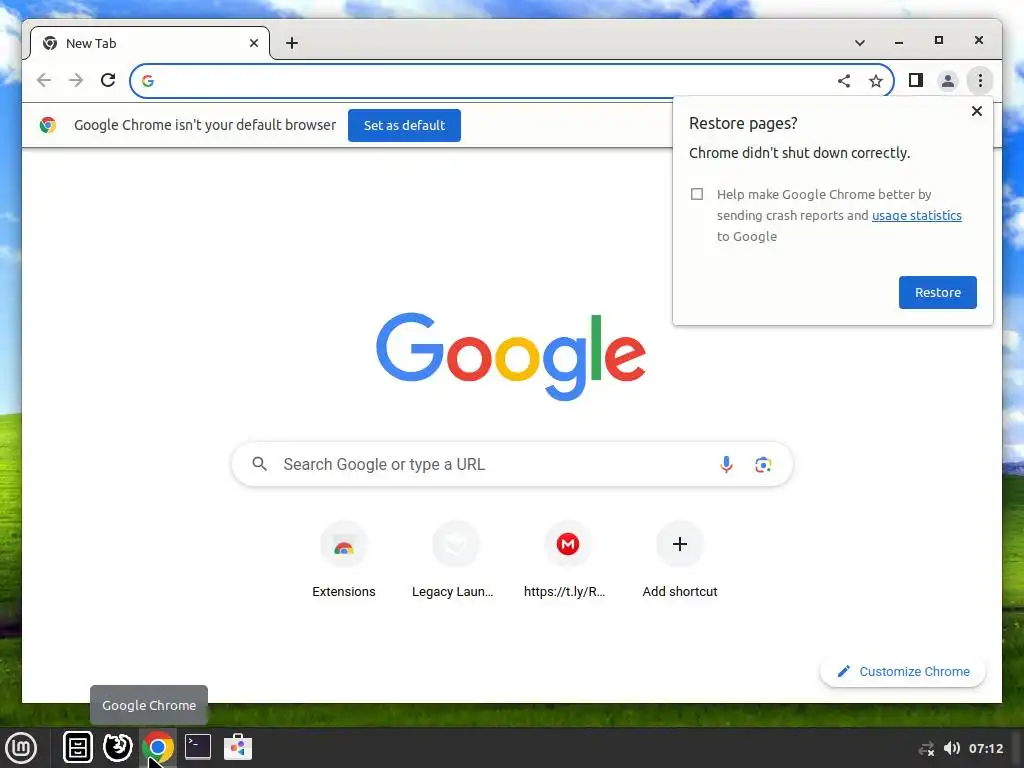Select the New Tab tab
This screenshot has height=768, width=1024.
(x=150, y=43)
